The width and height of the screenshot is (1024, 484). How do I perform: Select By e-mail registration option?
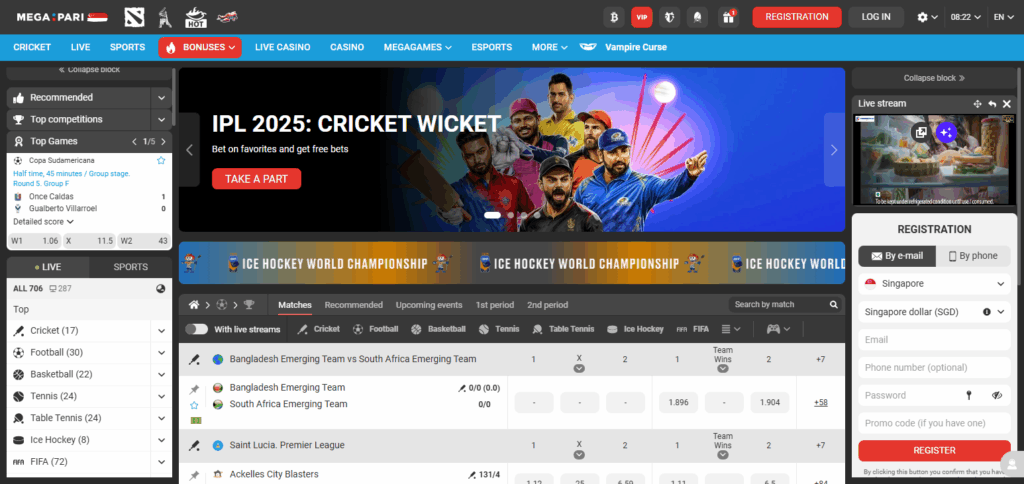coord(897,256)
